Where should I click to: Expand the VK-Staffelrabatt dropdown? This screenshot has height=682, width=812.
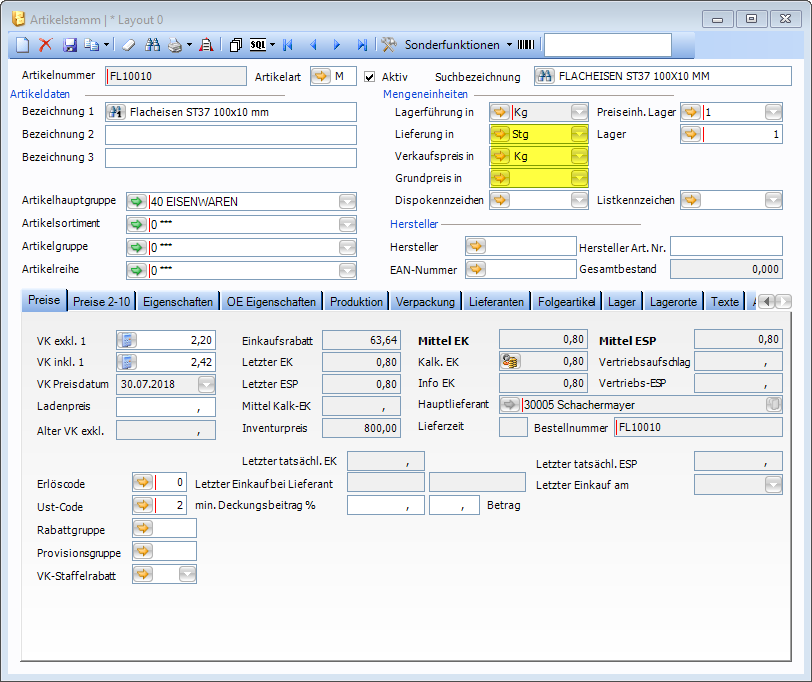[x=187, y=574]
